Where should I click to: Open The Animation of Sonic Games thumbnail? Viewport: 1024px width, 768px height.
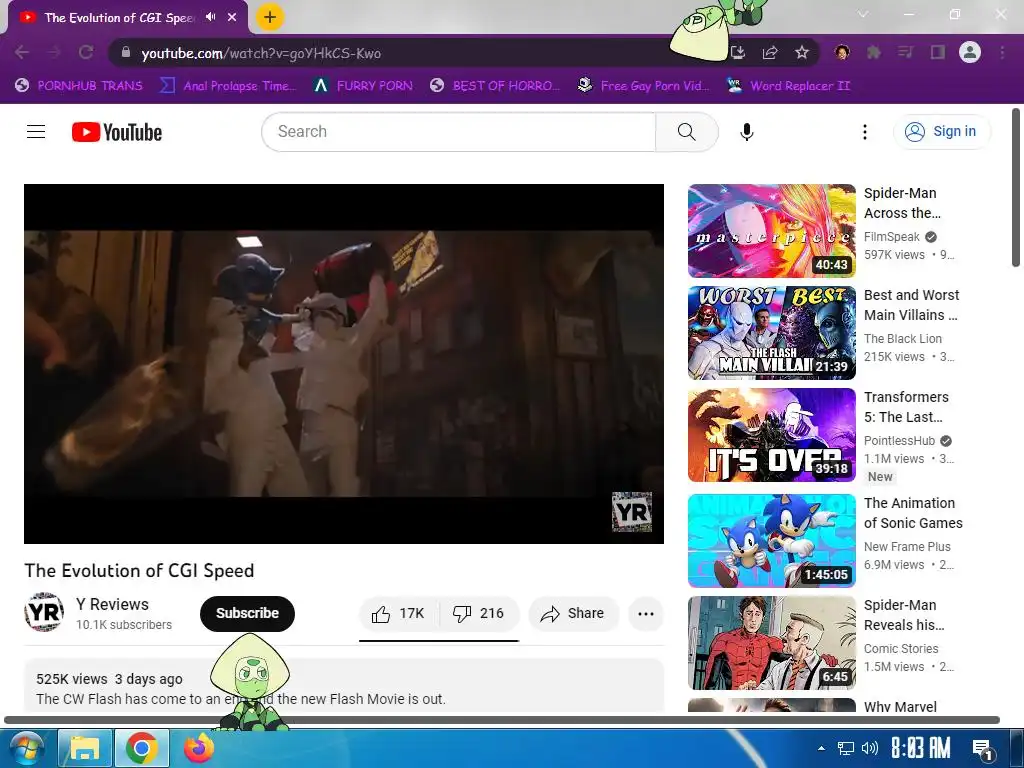(x=772, y=541)
